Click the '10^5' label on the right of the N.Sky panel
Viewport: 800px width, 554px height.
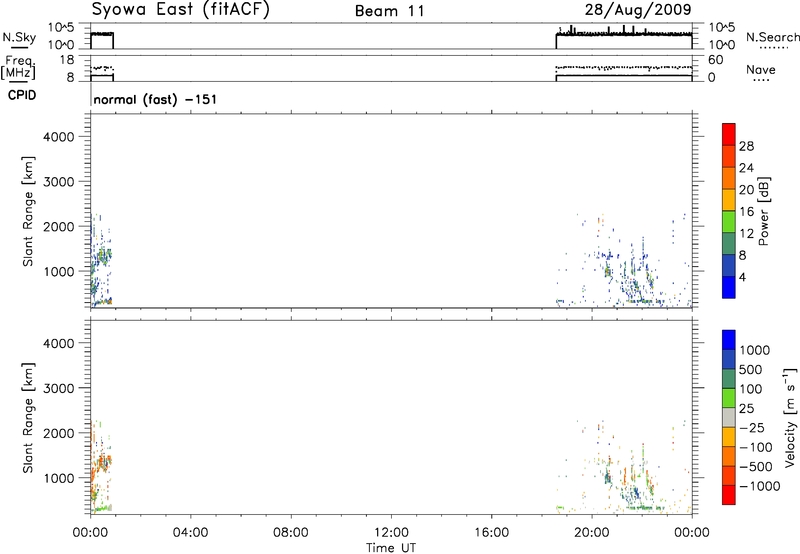721,28
